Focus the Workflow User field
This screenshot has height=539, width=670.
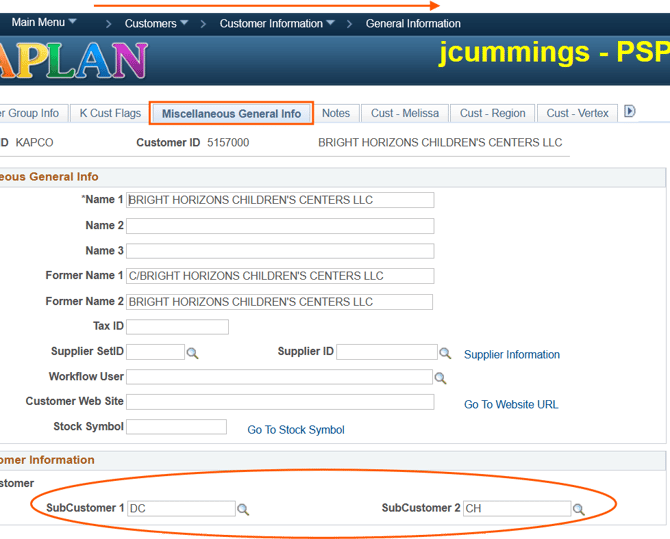(x=279, y=377)
